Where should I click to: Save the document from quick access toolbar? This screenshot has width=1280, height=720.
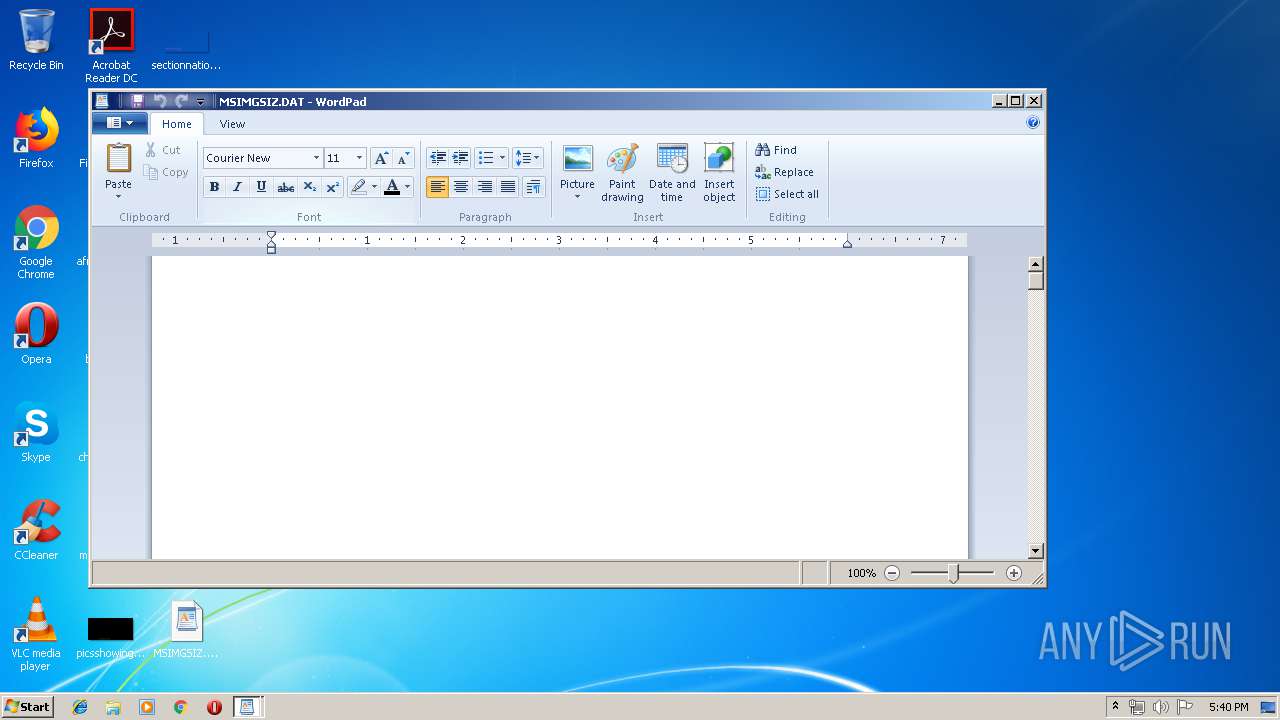pyautogui.click(x=137, y=101)
